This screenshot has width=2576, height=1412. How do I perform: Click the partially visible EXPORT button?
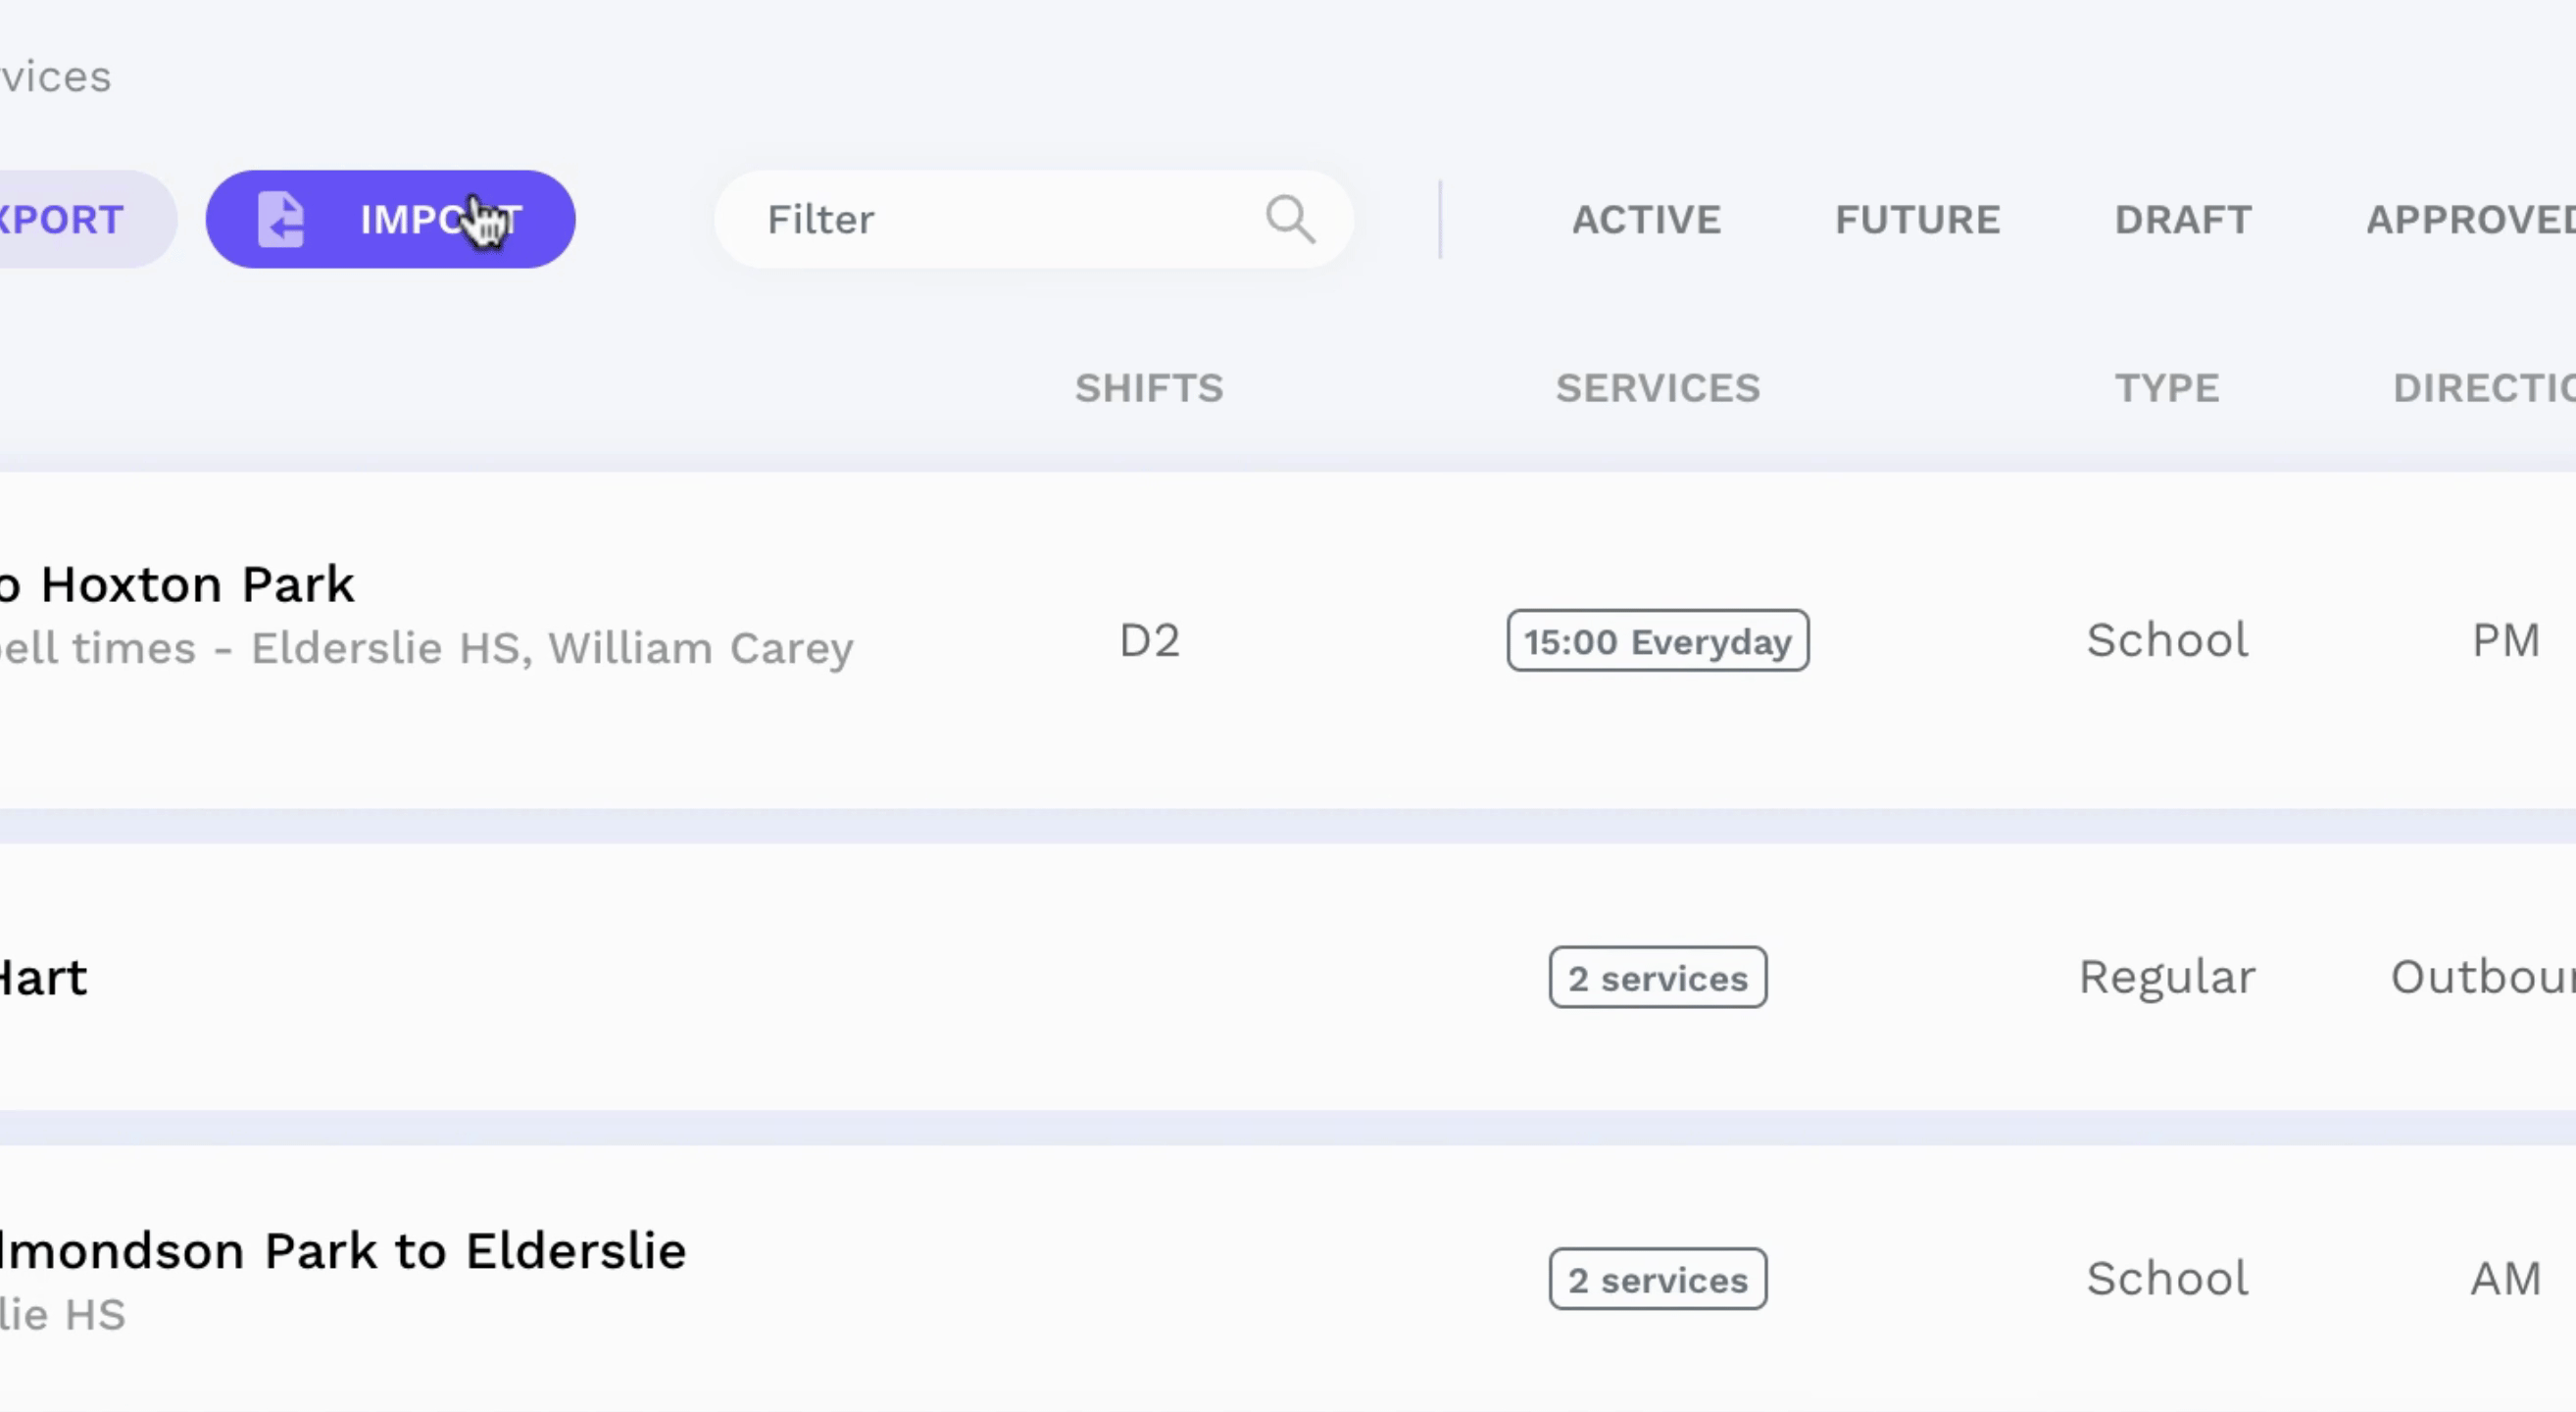(x=88, y=219)
